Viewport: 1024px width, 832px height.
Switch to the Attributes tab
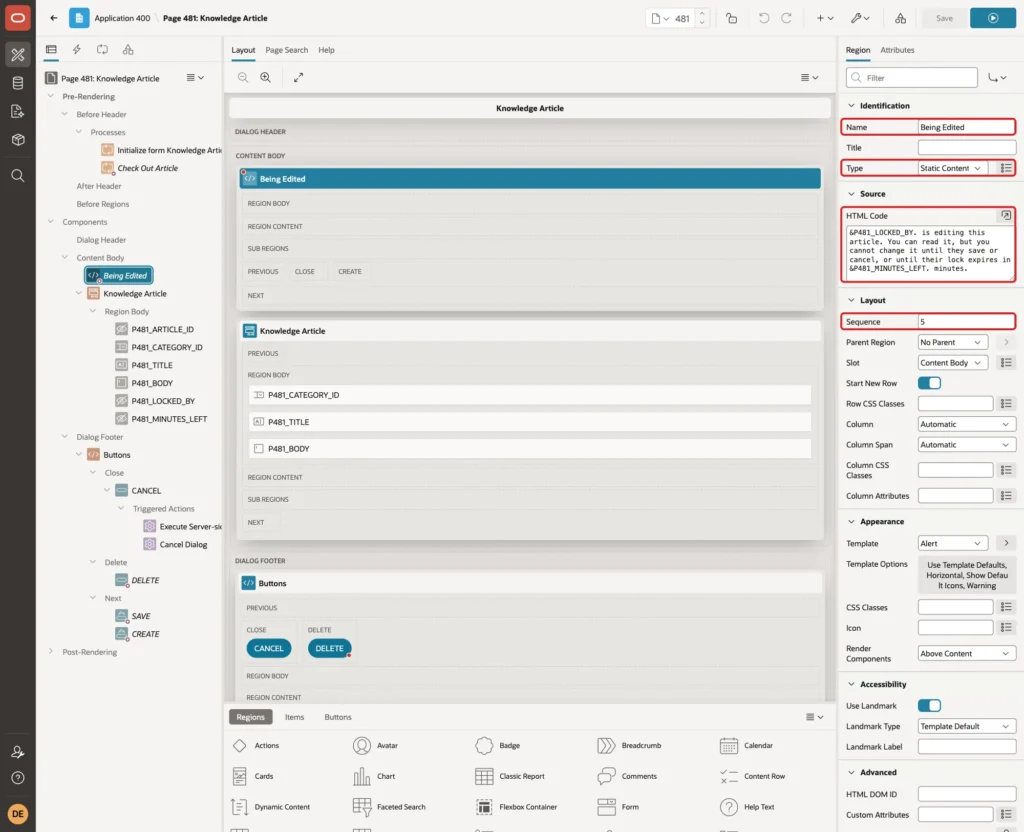point(897,50)
